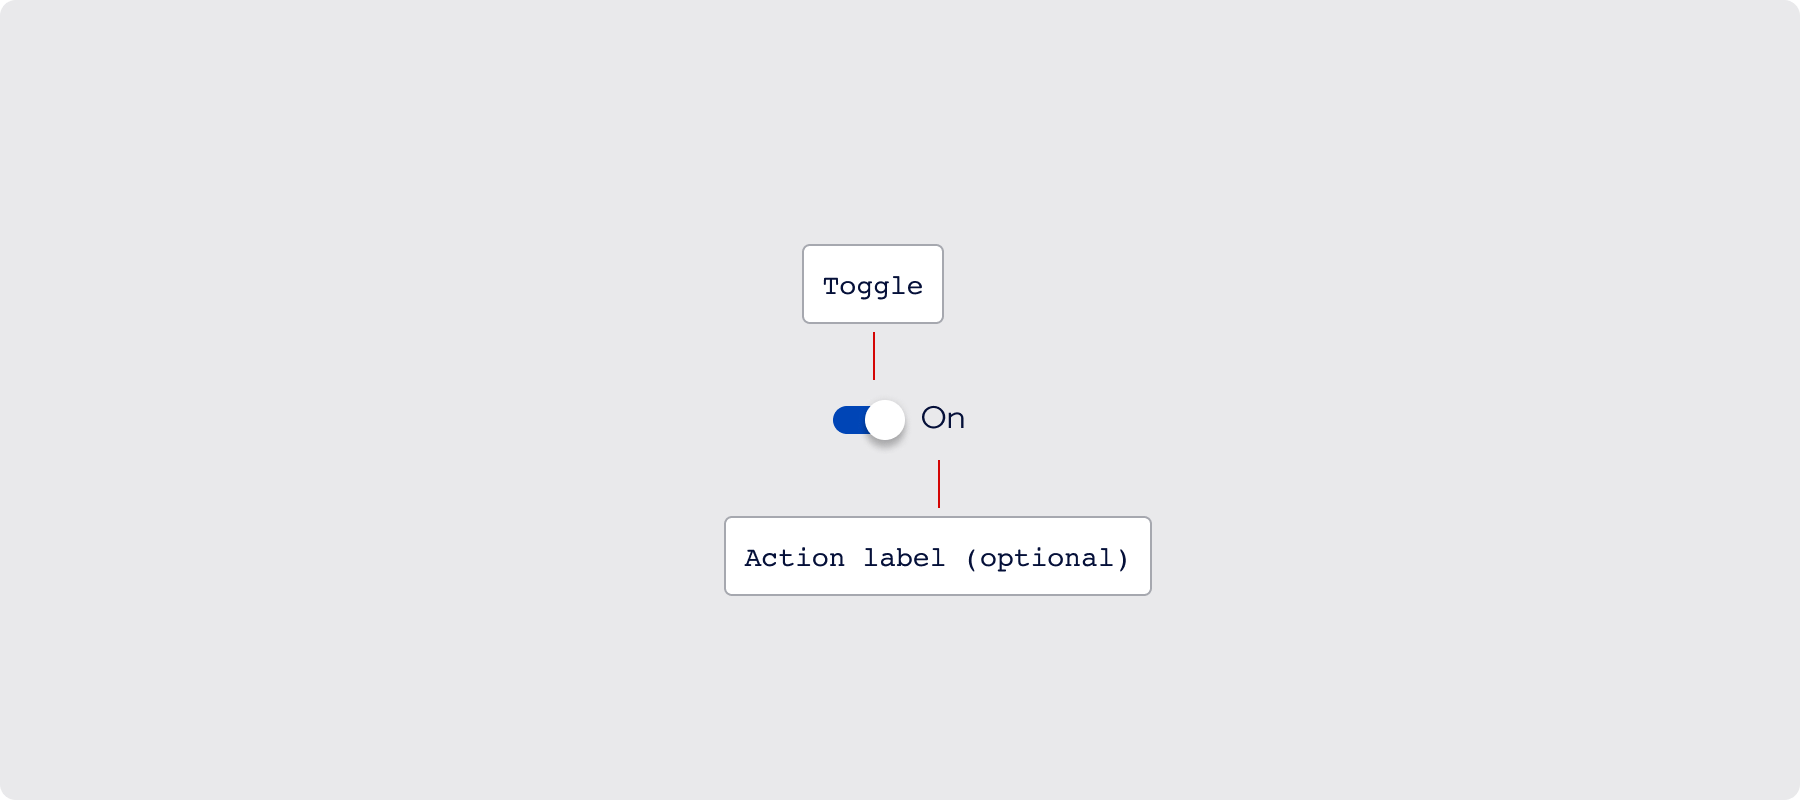
Task: Click the left rounded end of toggle track
Action: click(840, 420)
